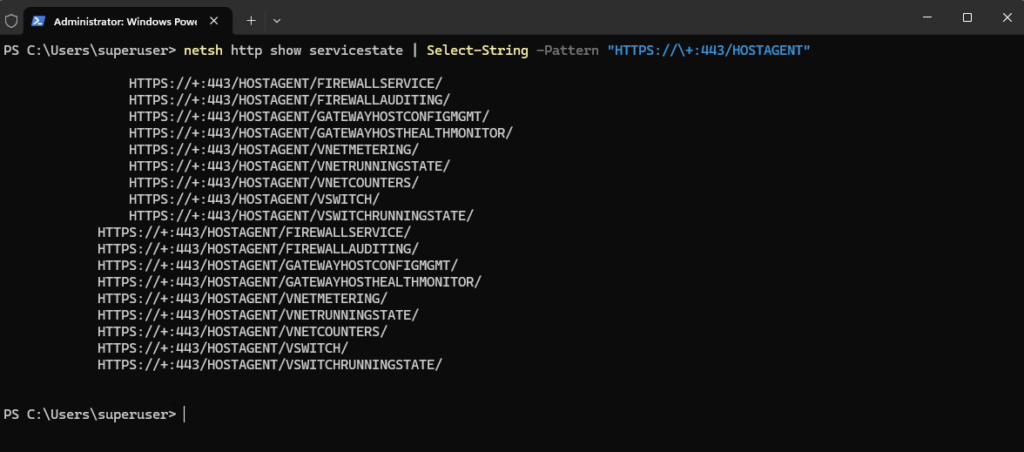
Task: Click the more-indented GATEWAYHOSTHEALTHMONITOR output line
Action: (x=321, y=133)
